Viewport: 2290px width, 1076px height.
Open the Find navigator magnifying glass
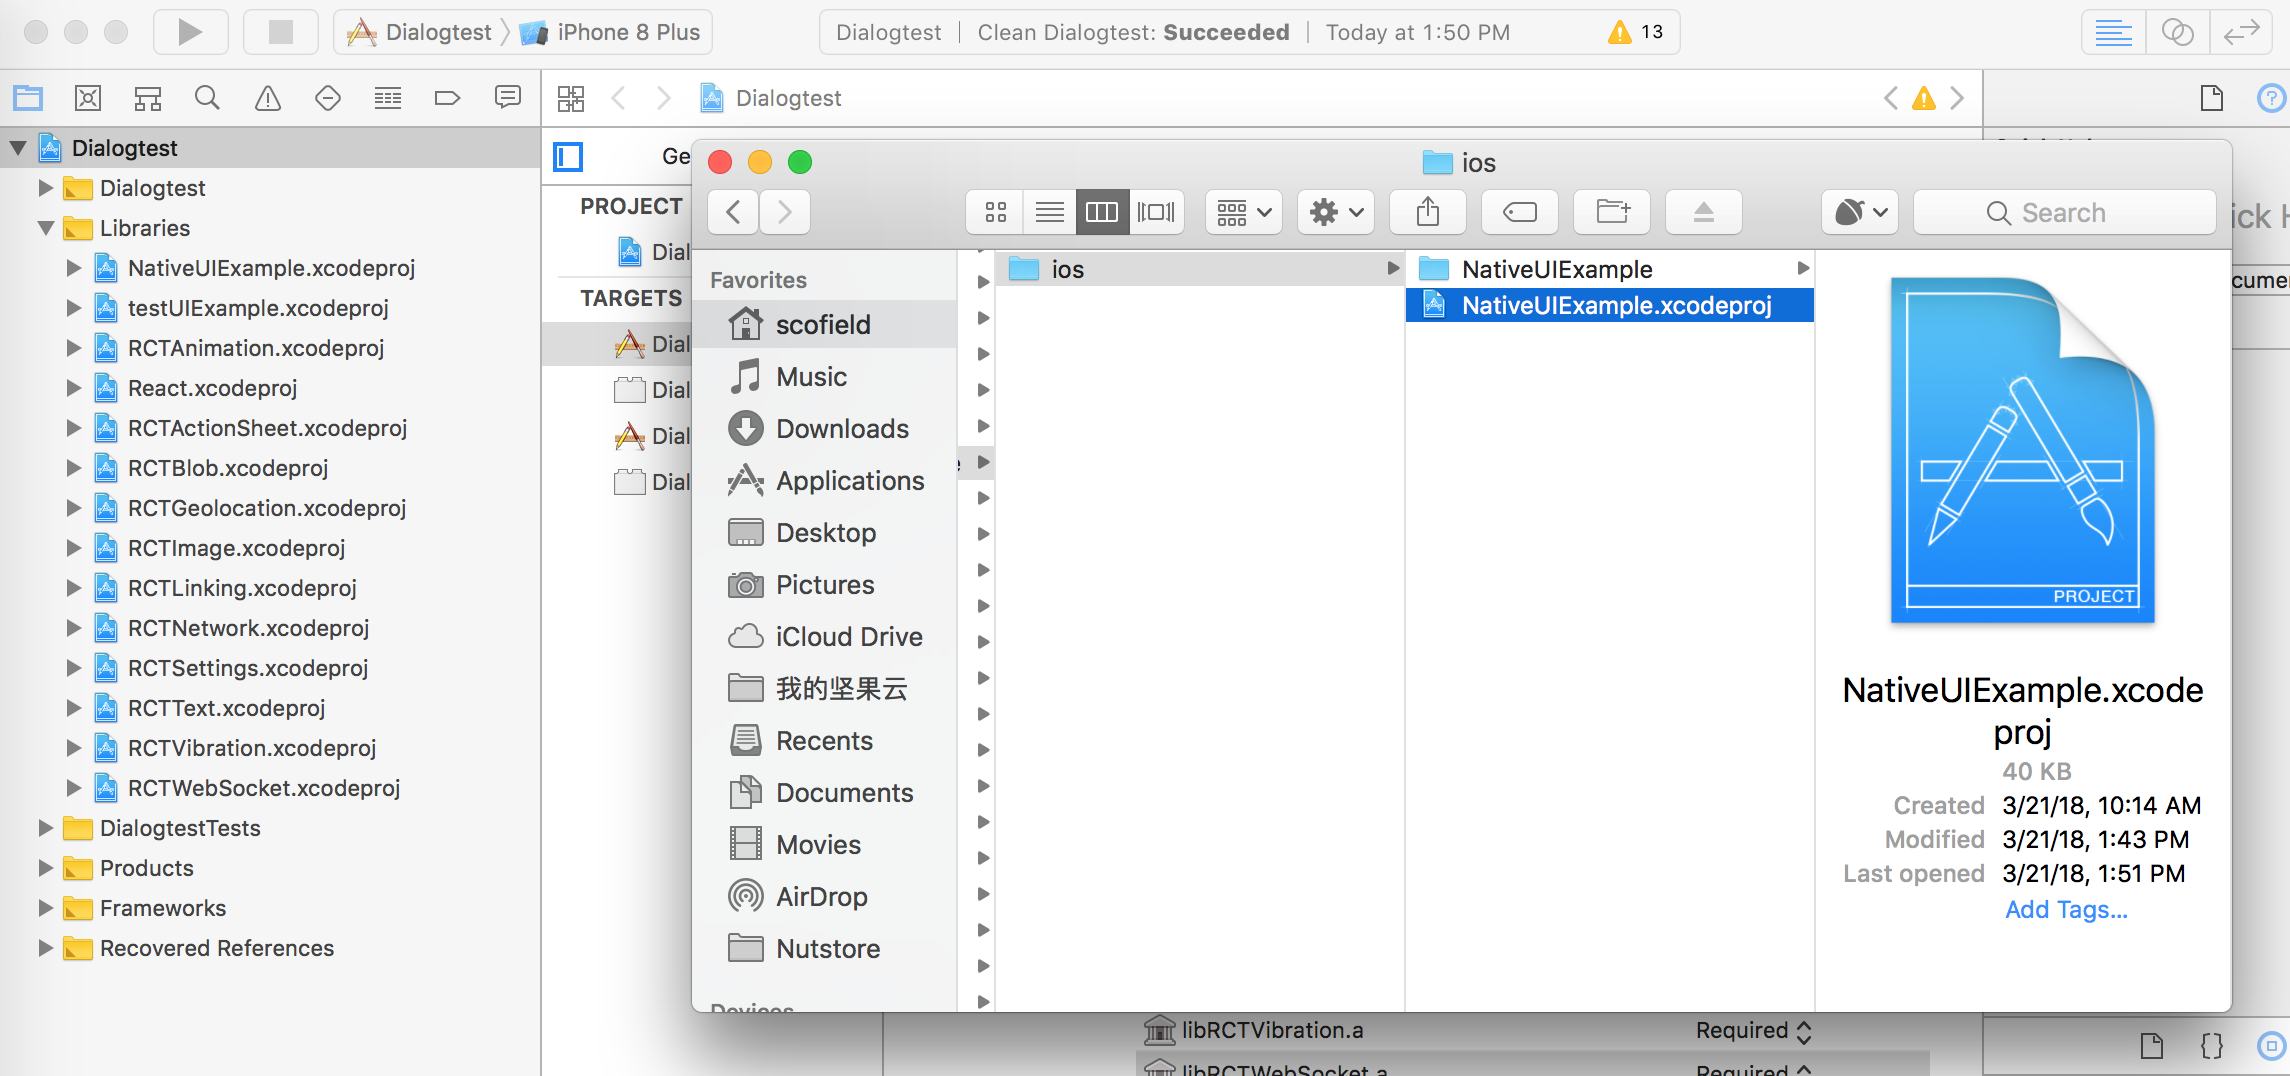click(207, 97)
